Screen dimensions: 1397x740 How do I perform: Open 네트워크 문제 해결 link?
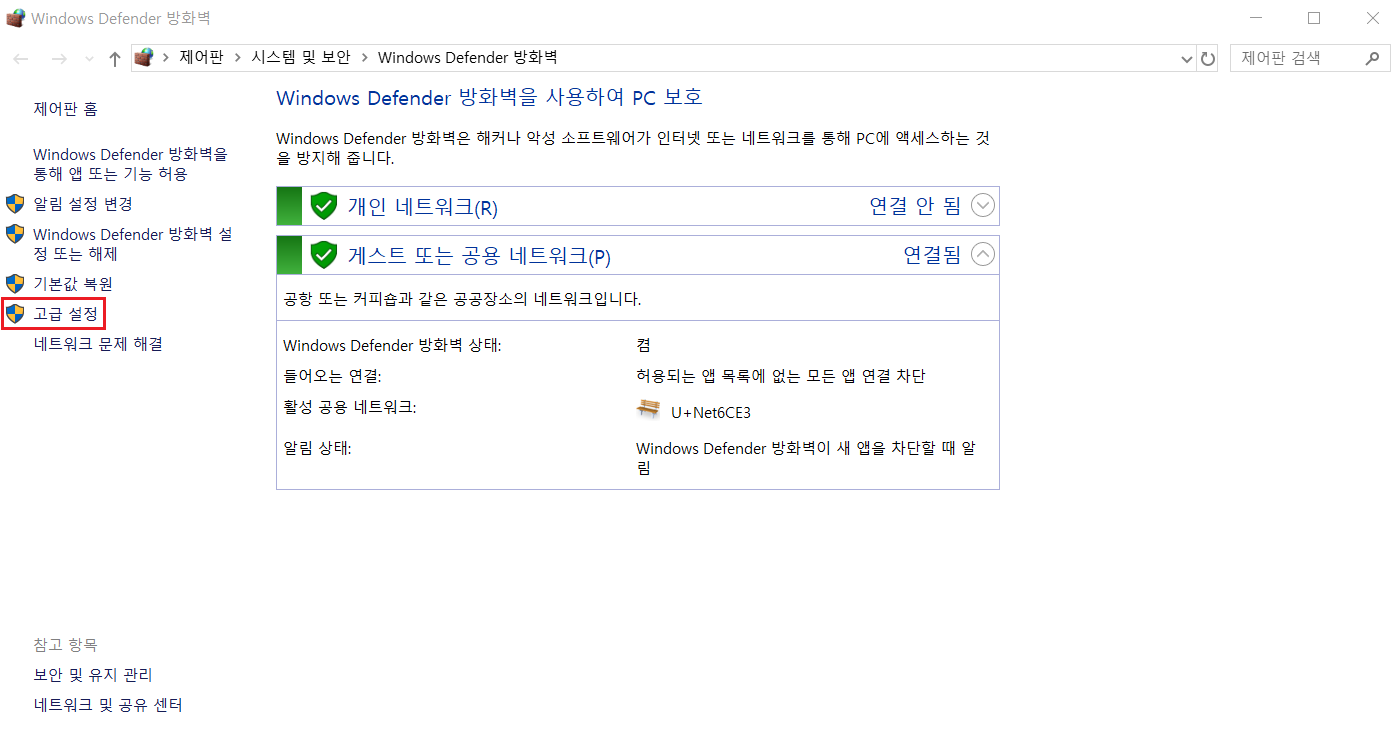[98, 344]
